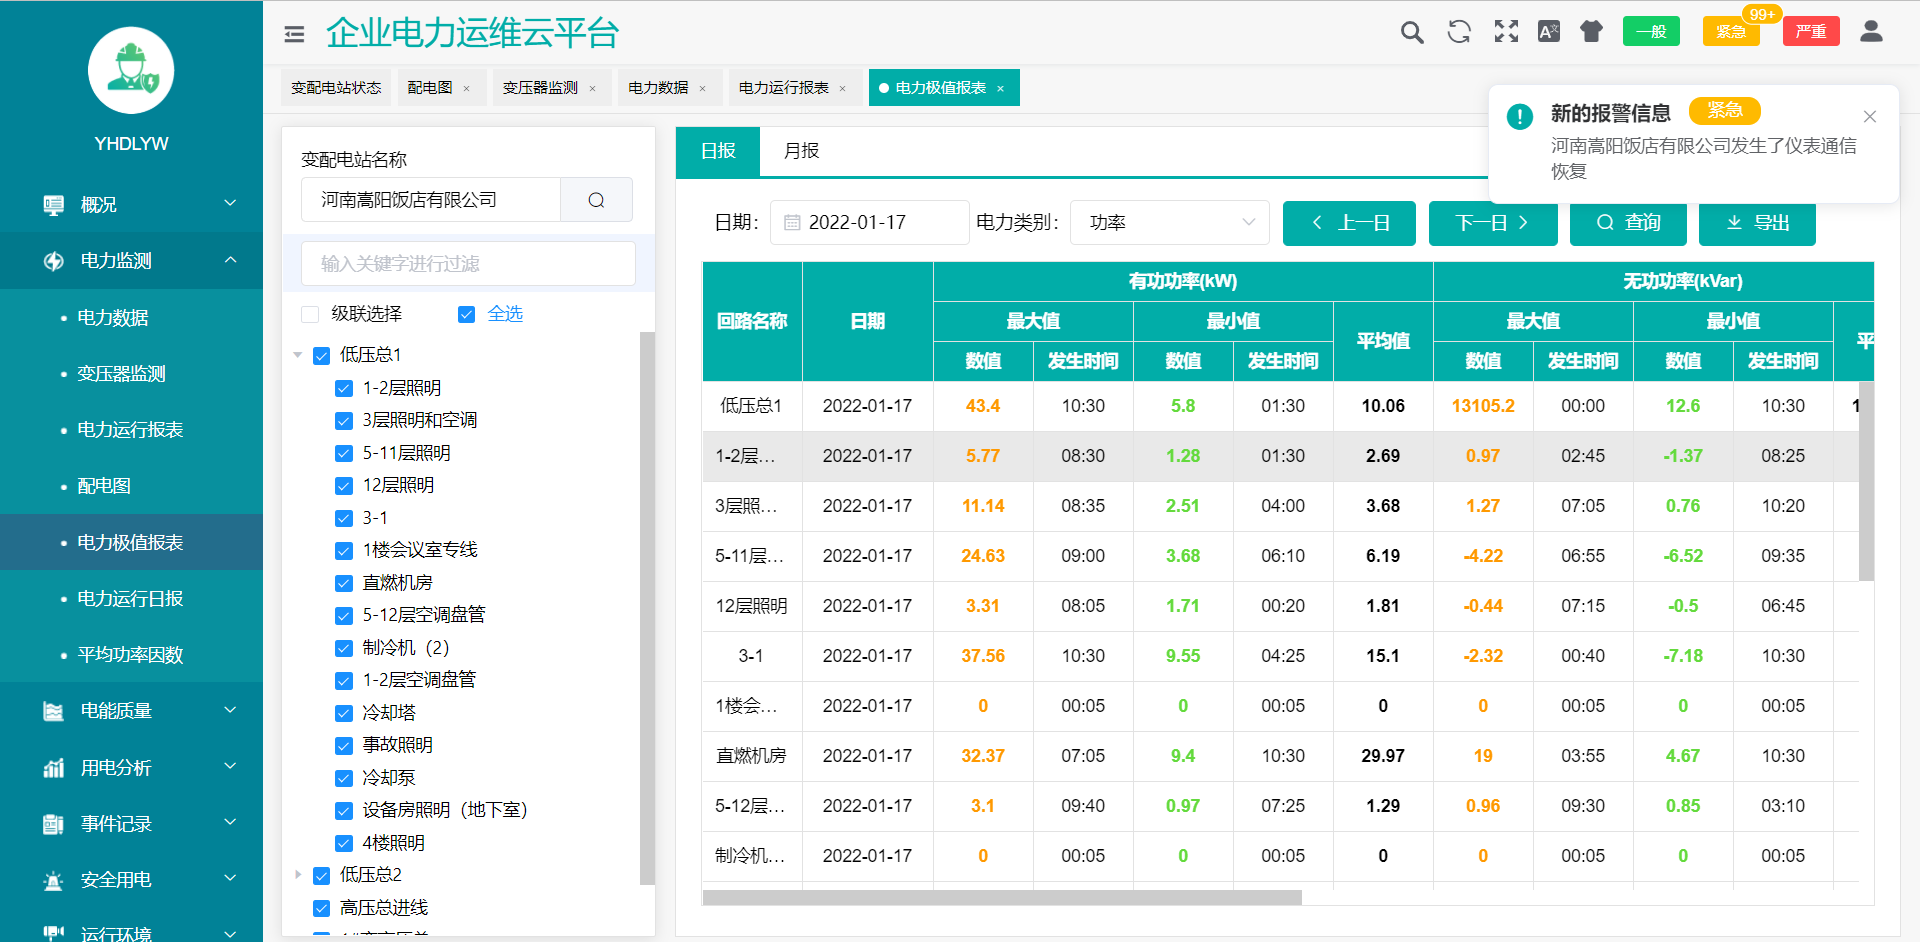The image size is (1920, 942).
Task: Open the 电力类别 dropdown
Action: pyautogui.click(x=1169, y=223)
